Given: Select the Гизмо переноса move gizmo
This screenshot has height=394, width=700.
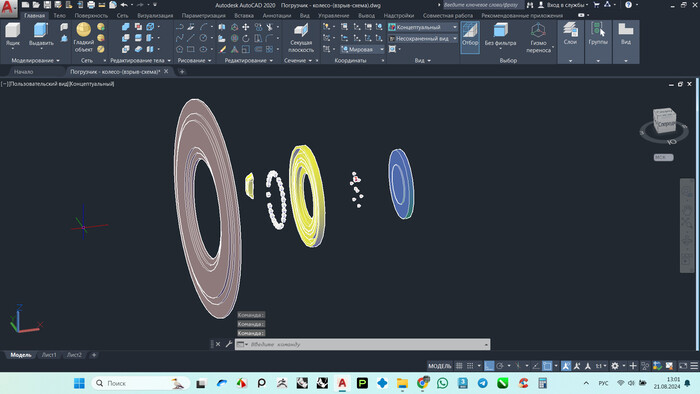Looking at the screenshot, I should pyautogui.click(x=538, y=38).
